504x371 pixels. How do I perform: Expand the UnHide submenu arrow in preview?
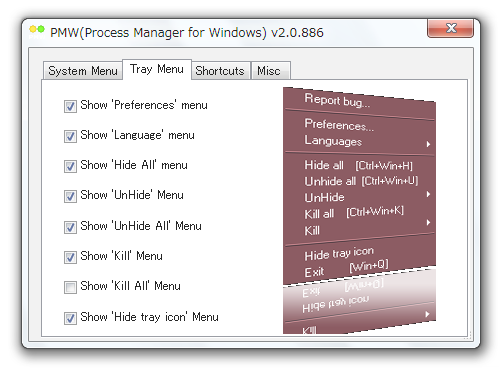428,194
